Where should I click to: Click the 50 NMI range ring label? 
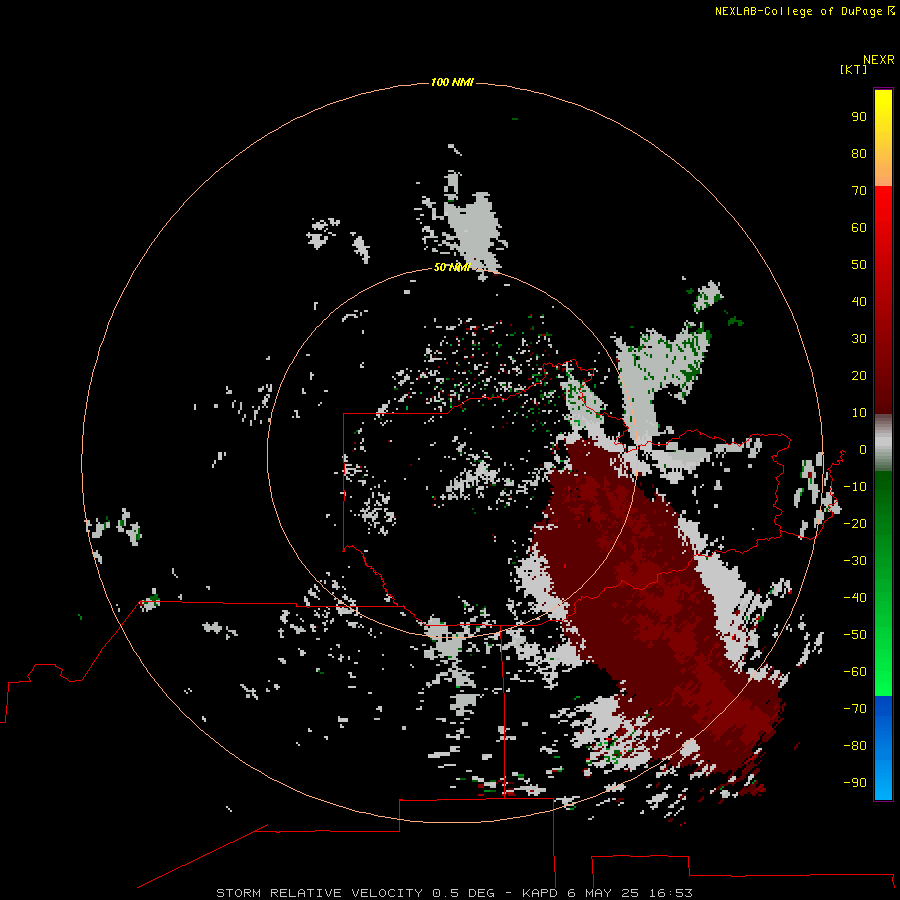[452, 267]
